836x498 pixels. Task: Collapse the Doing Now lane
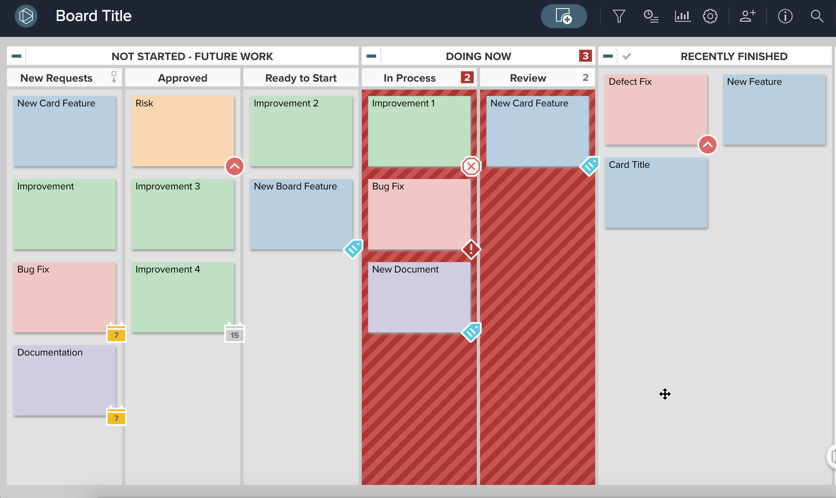click(x=371, y=56)
